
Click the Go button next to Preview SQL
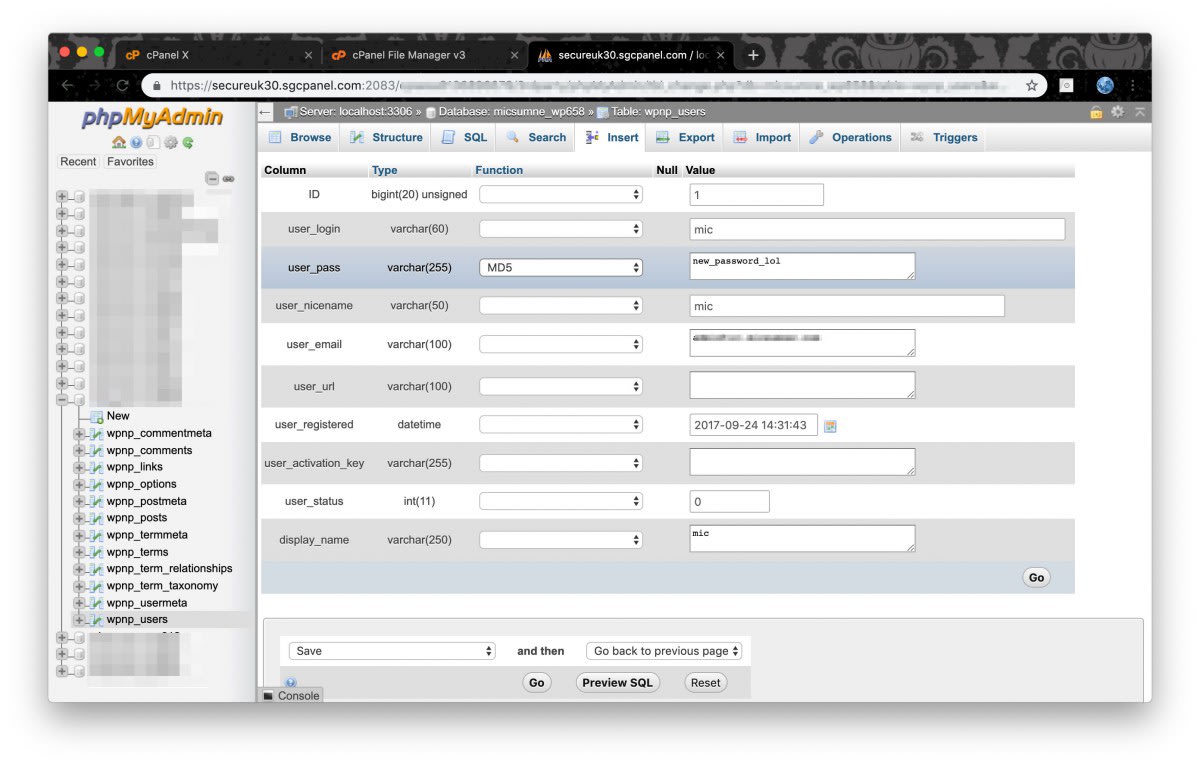(x=537, y=683)
